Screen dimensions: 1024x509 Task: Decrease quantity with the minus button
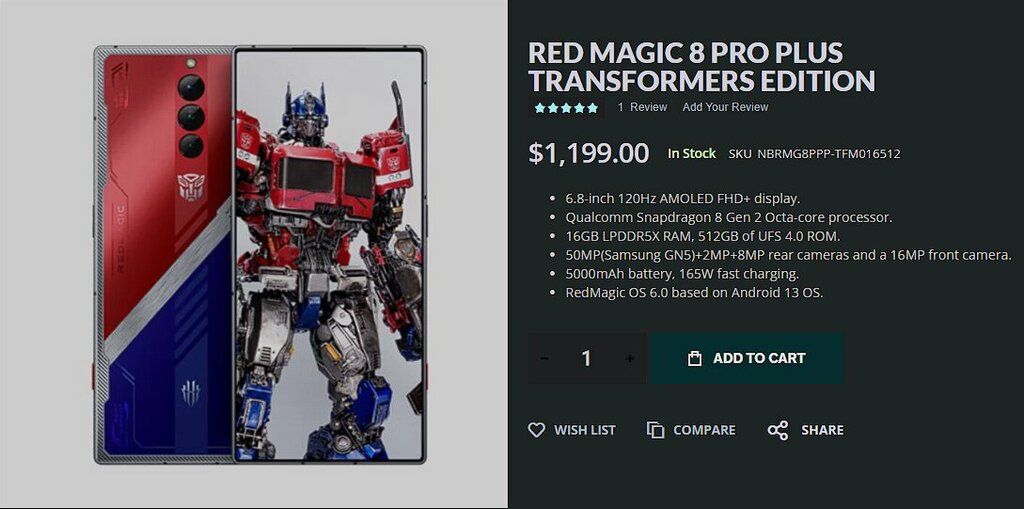[544, 358]
